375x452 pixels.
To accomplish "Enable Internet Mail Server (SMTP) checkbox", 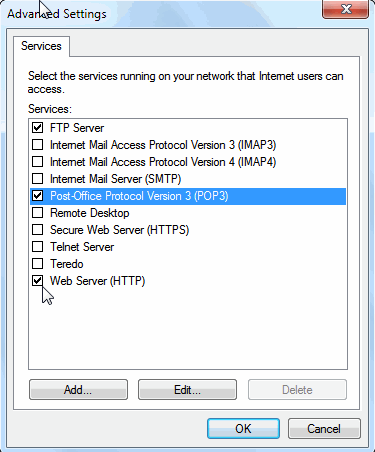I will pyautogui.click(x=37, y=179).
